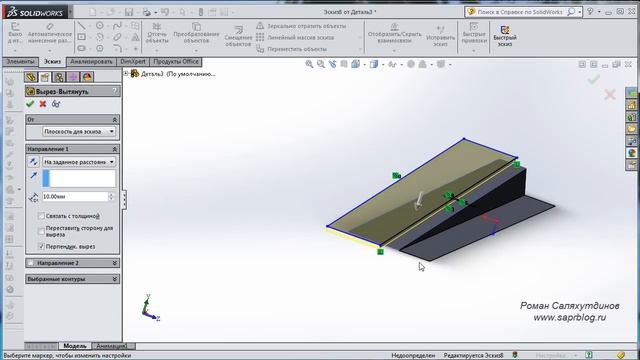Enable Направление 2 checkbox
640x360 pixels.
tap(31, 263)
